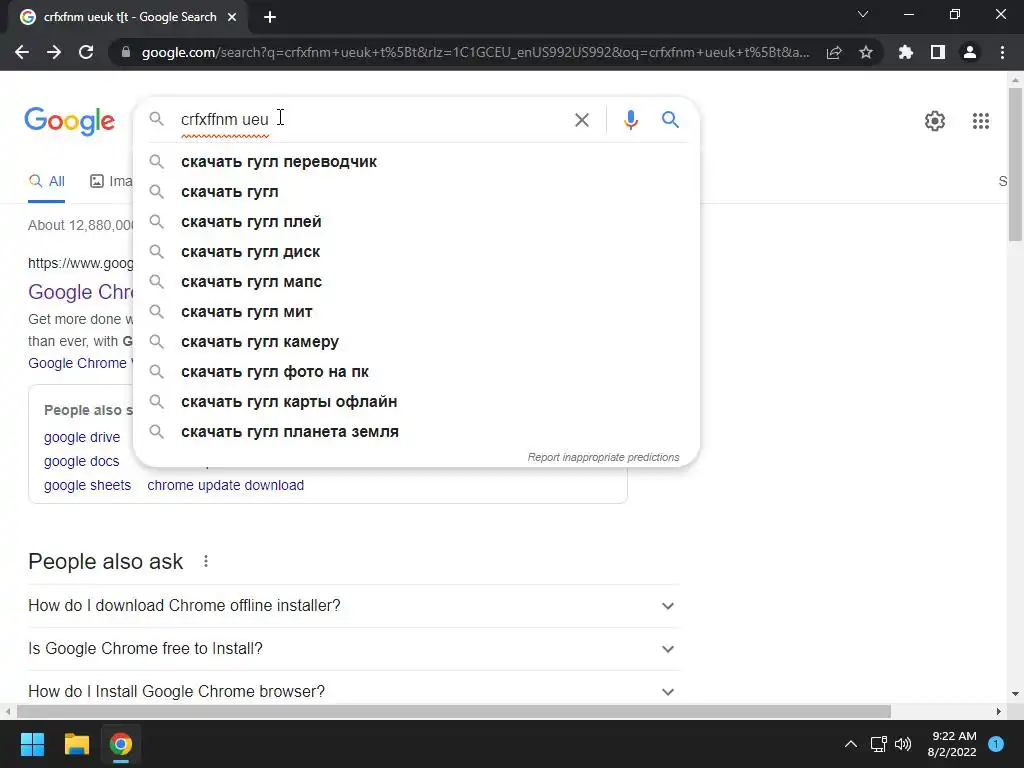Open chrome update download link
Screen dimensions: 1024x768
coord(225,485)
